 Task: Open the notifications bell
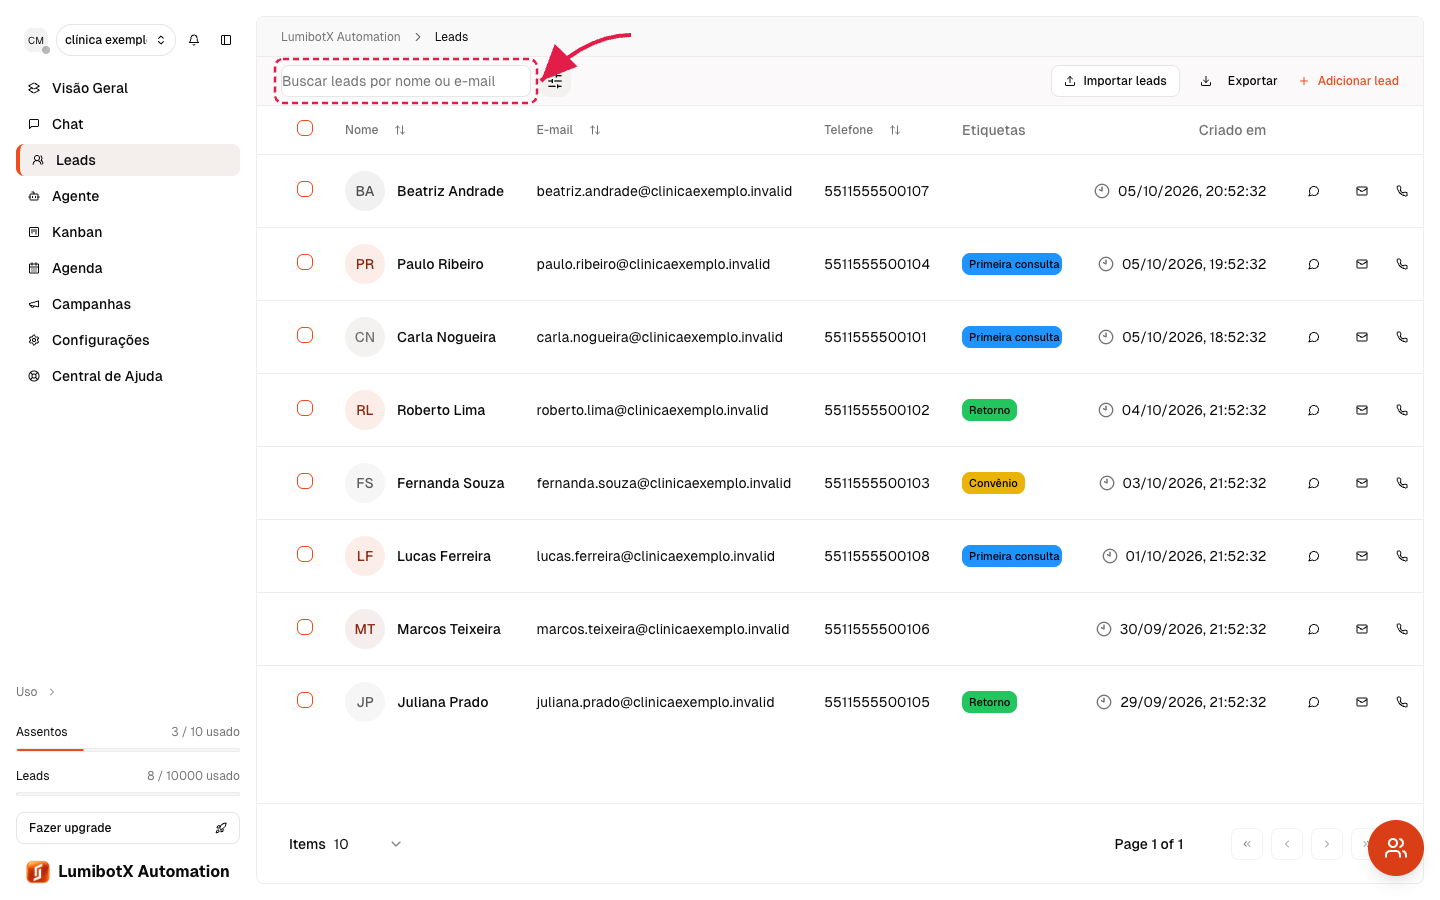coord(194,40)
